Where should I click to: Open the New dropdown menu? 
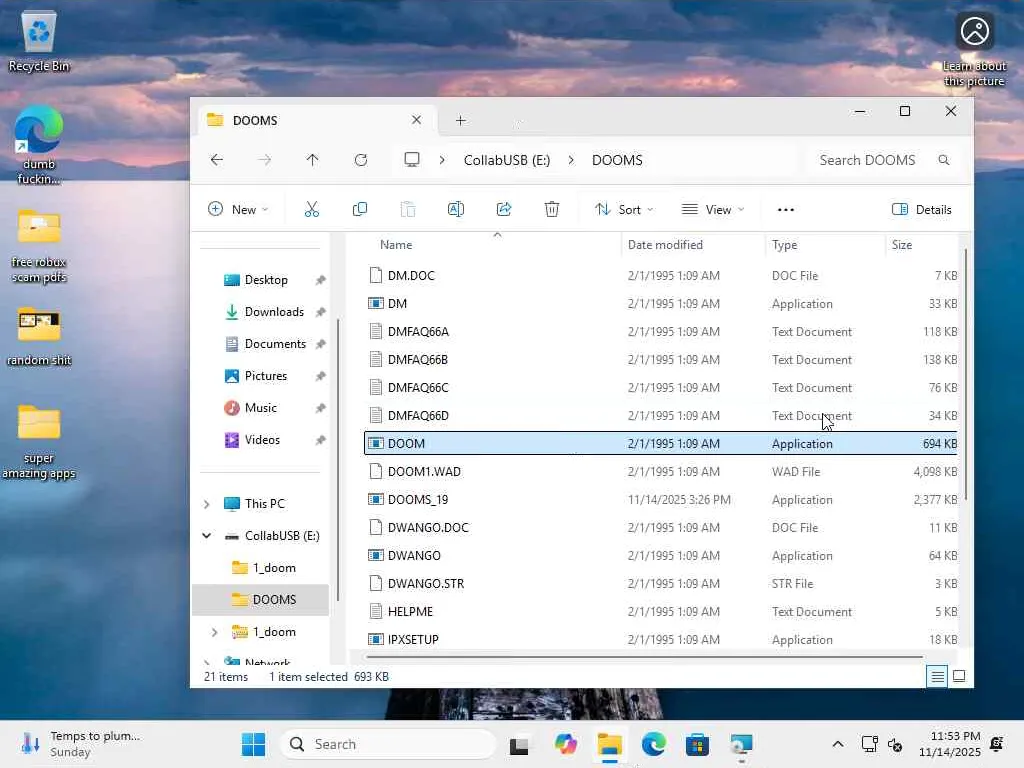coord(238,210)
